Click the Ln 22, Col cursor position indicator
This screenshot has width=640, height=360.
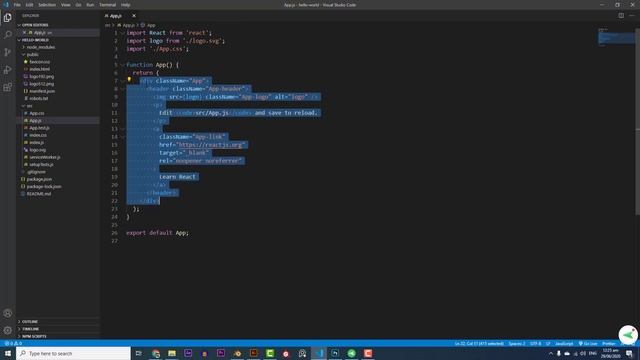479,343
